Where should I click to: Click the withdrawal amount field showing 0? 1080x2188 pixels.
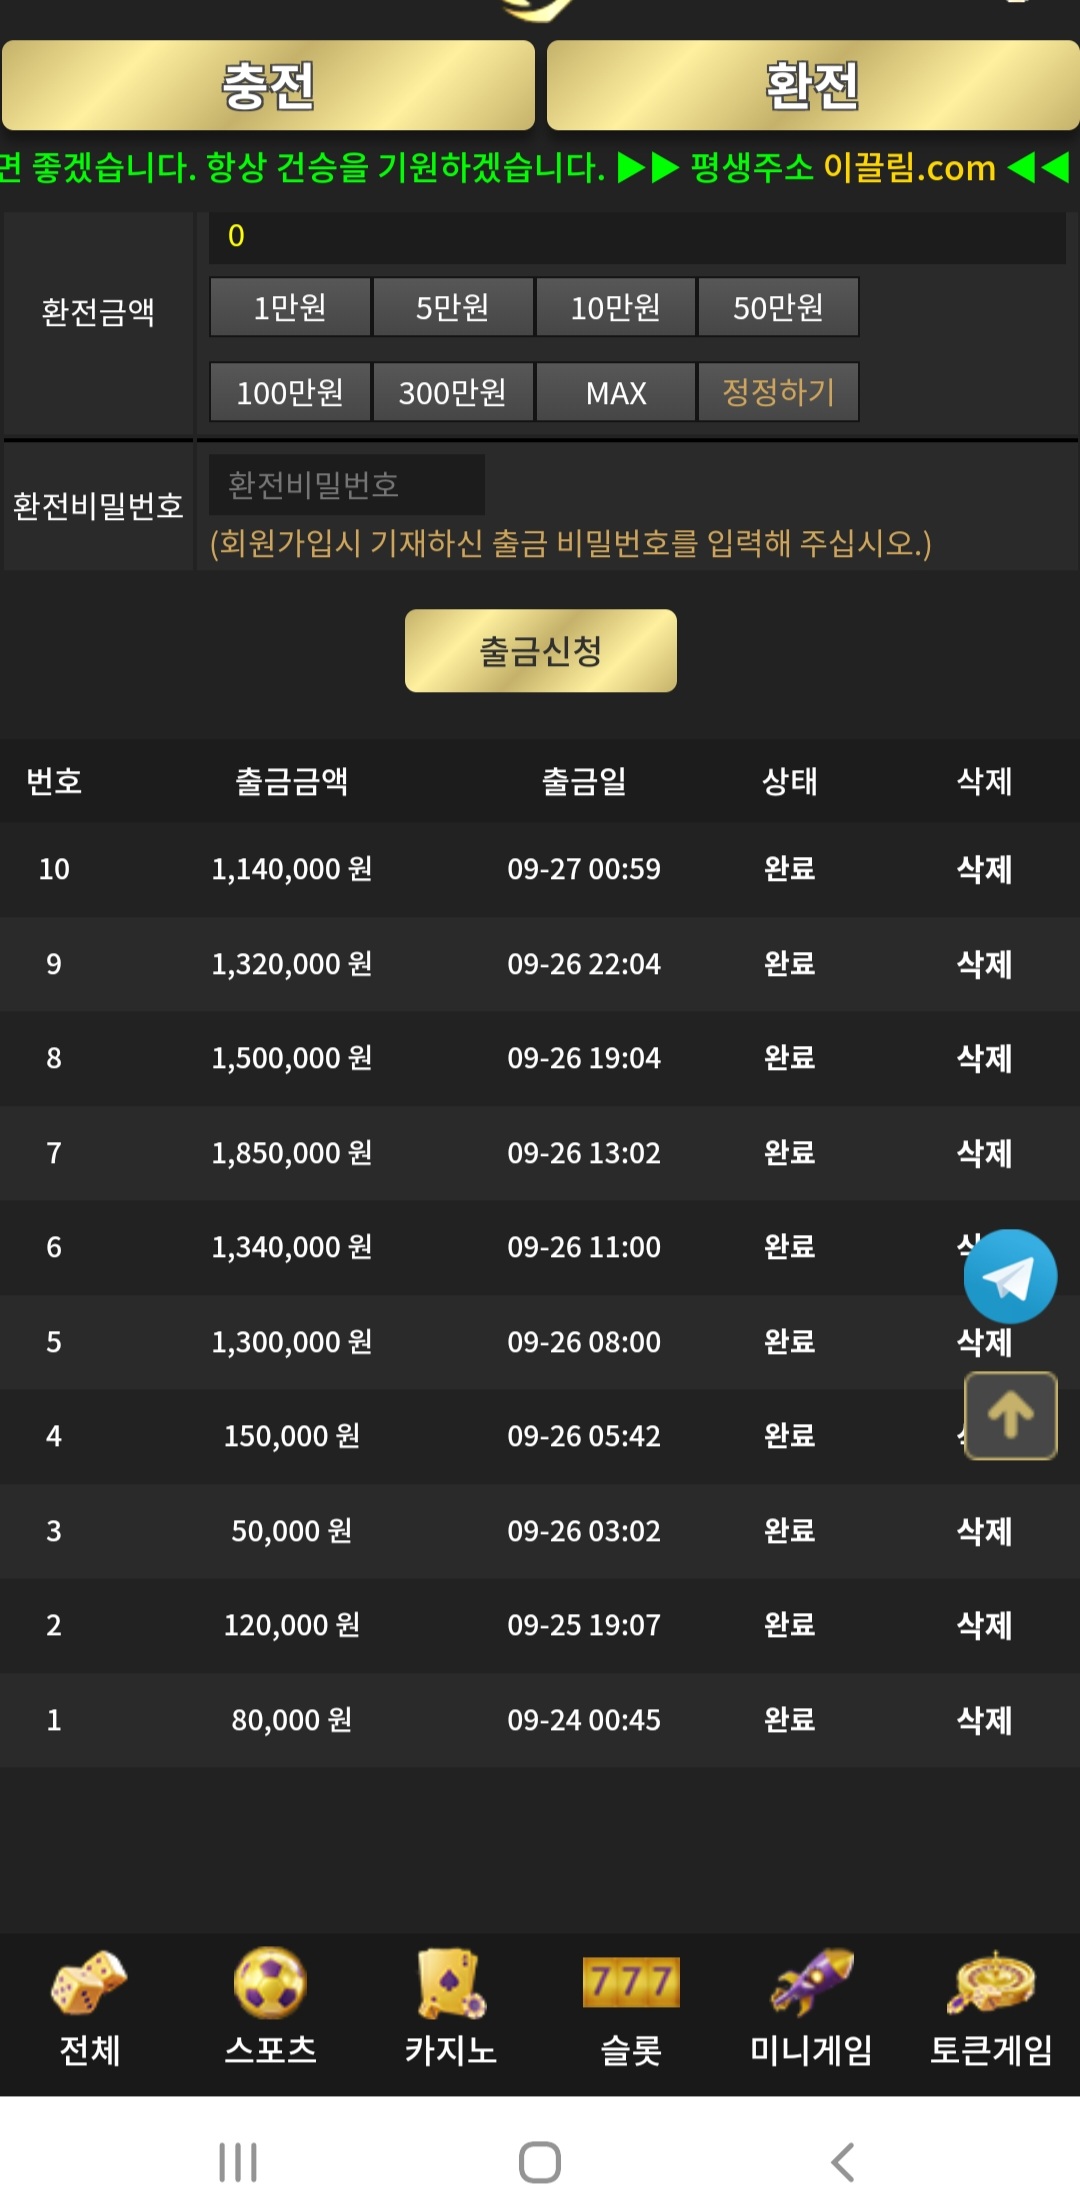tap(636, 236)
